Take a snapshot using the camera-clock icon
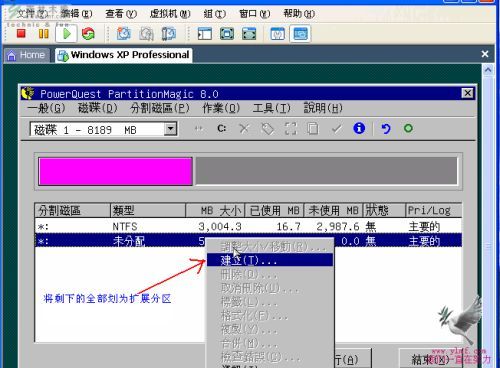Image resolution: width=500 pixels, height=368 pixels. (123, 34)
